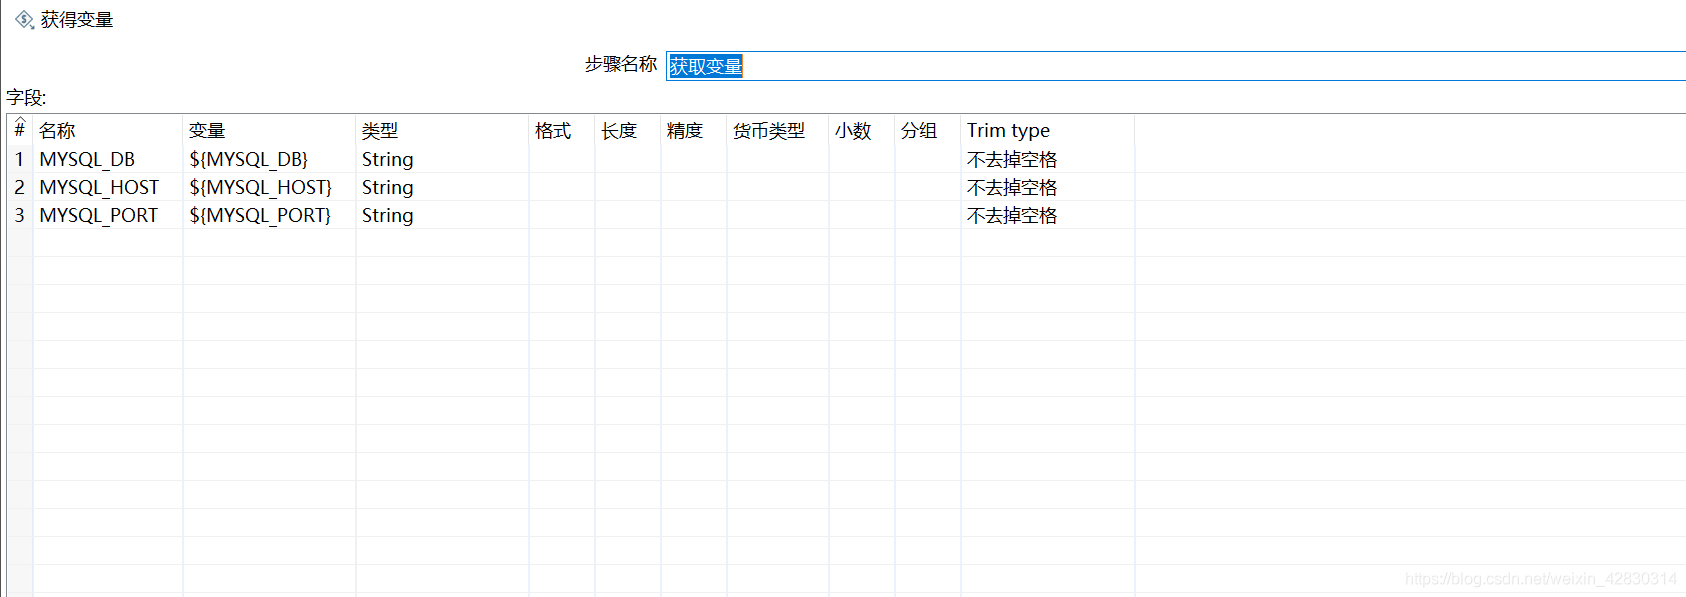Click the 货币类型 cell in MYSQL_DB row
Screen dimensions: 1686x597
778,159
